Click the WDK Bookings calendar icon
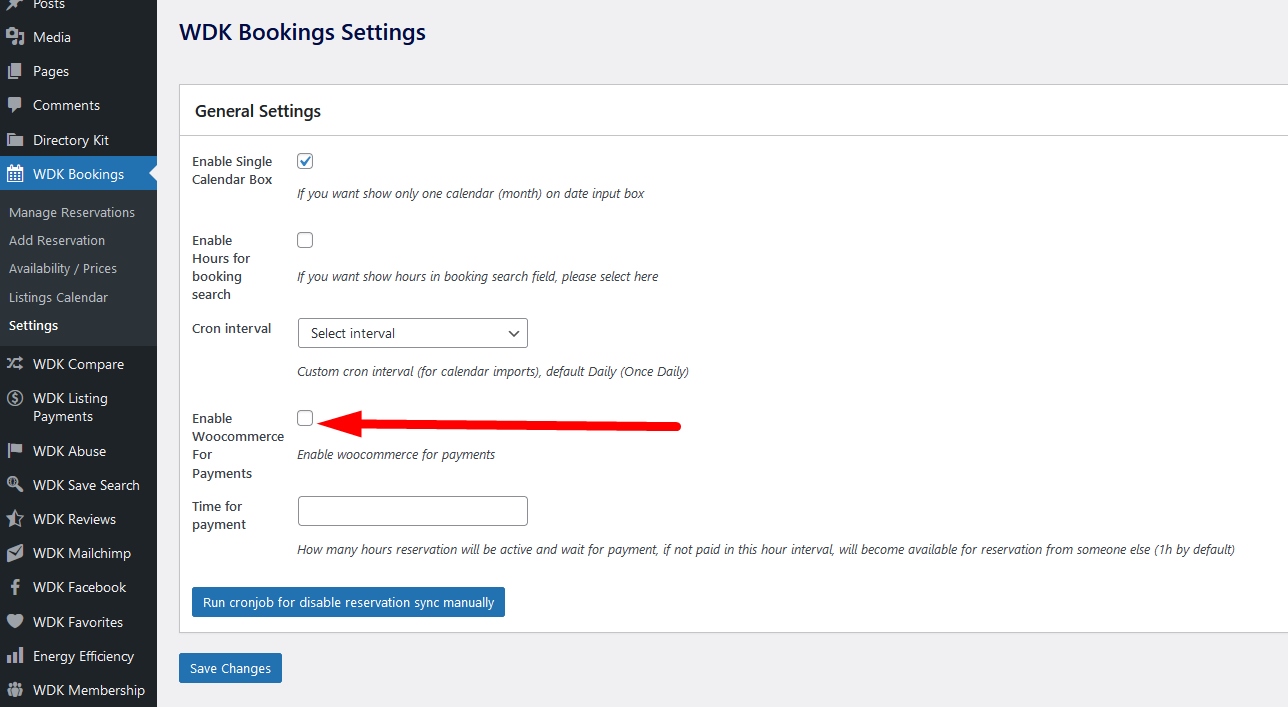 15,174
